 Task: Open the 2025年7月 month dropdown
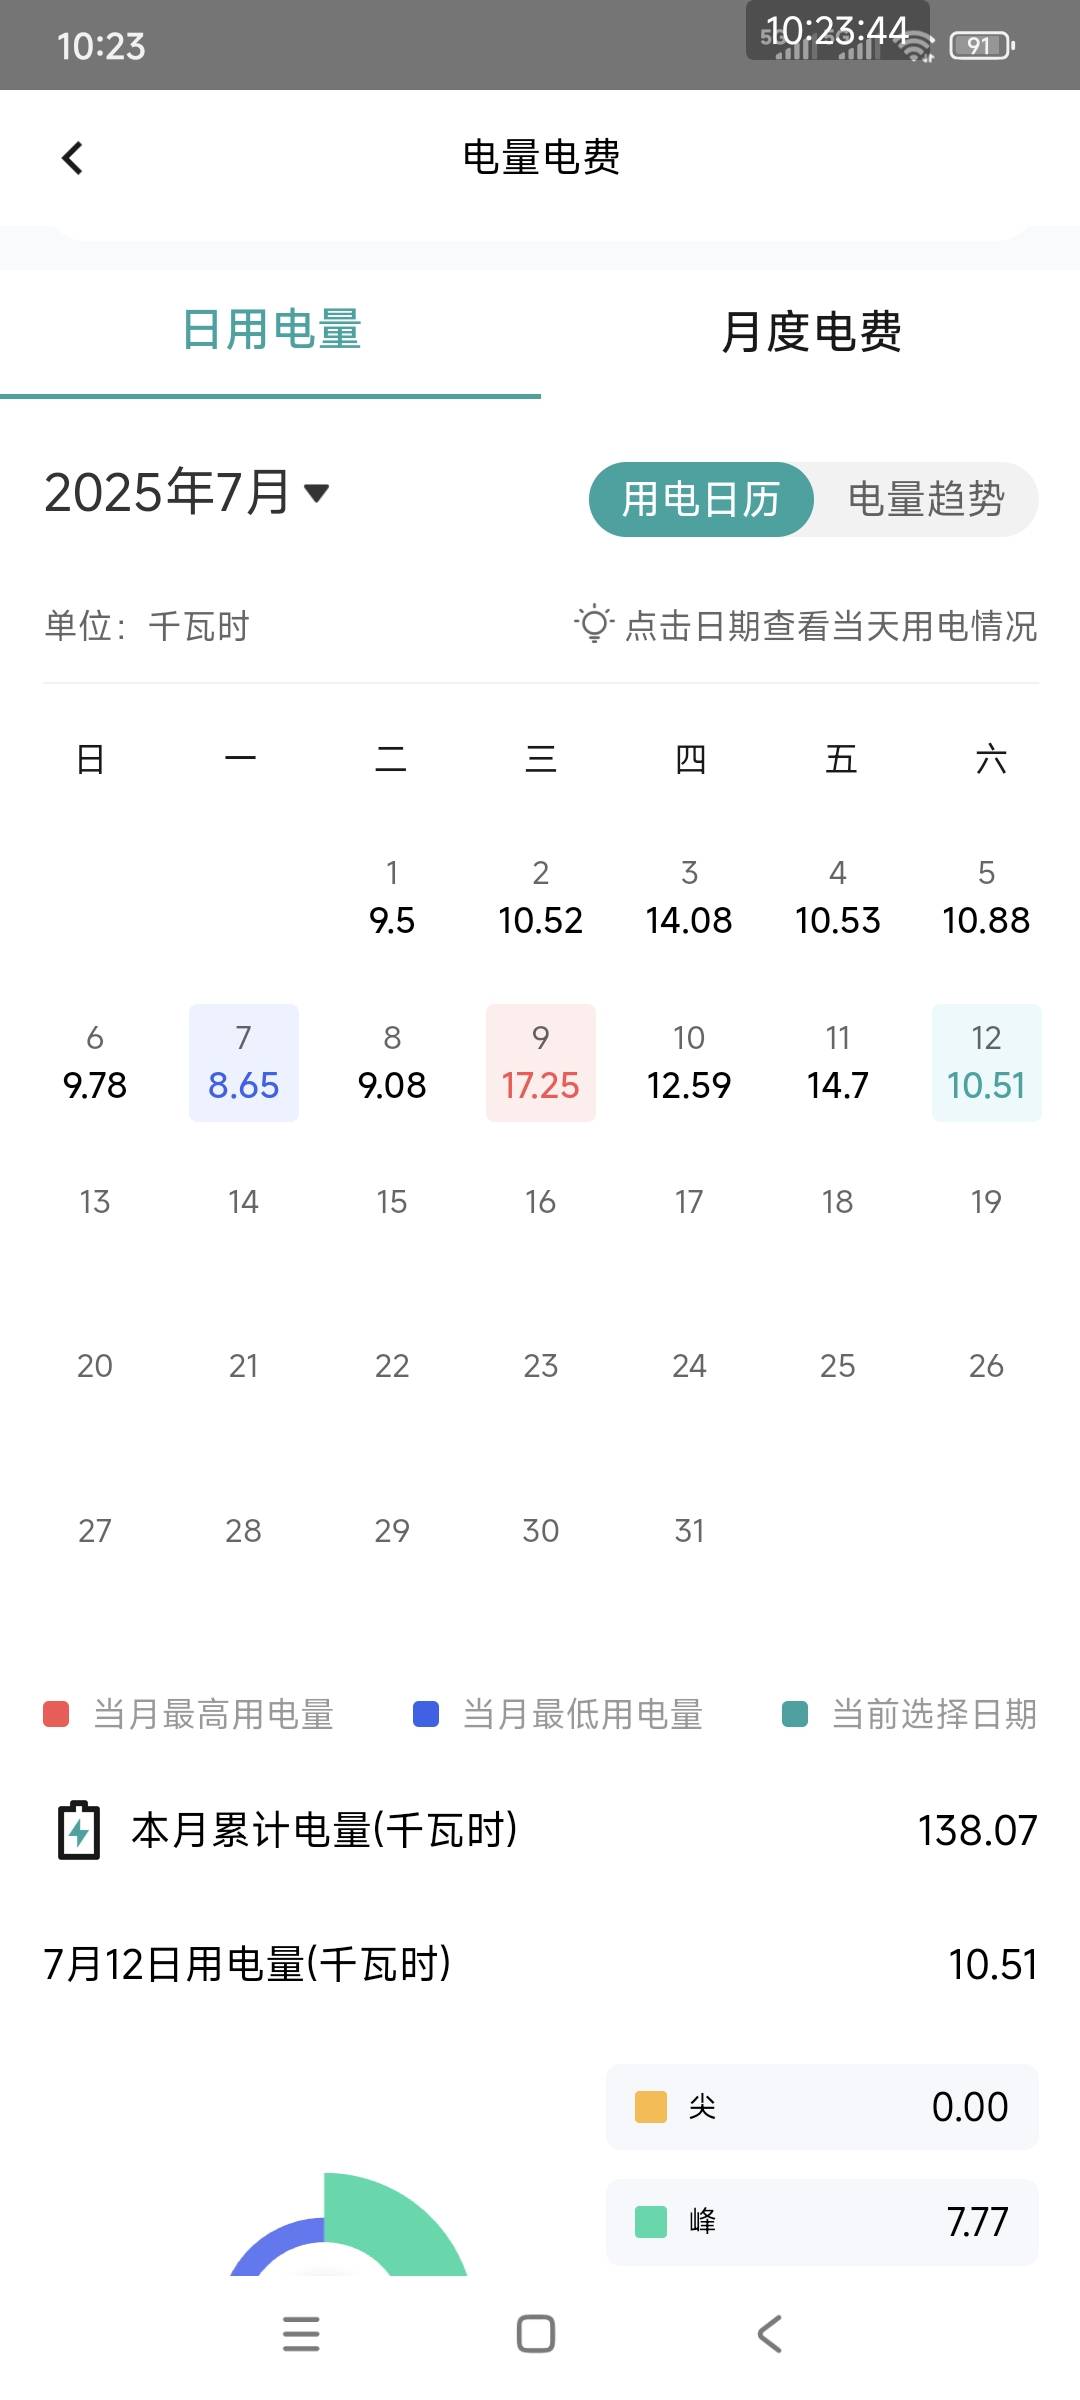tap(187, 493)
